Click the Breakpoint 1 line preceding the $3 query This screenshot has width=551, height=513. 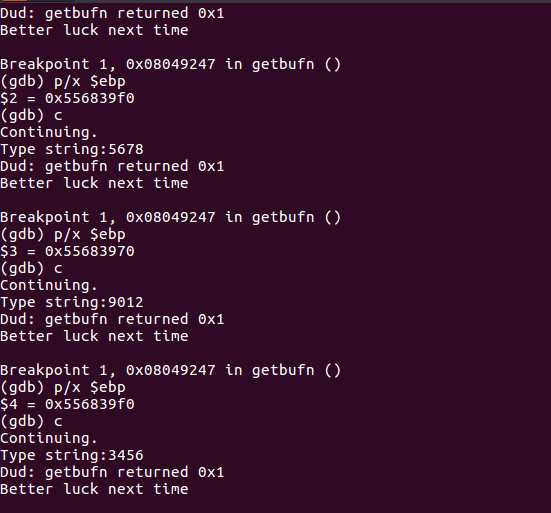click(170, 217)
